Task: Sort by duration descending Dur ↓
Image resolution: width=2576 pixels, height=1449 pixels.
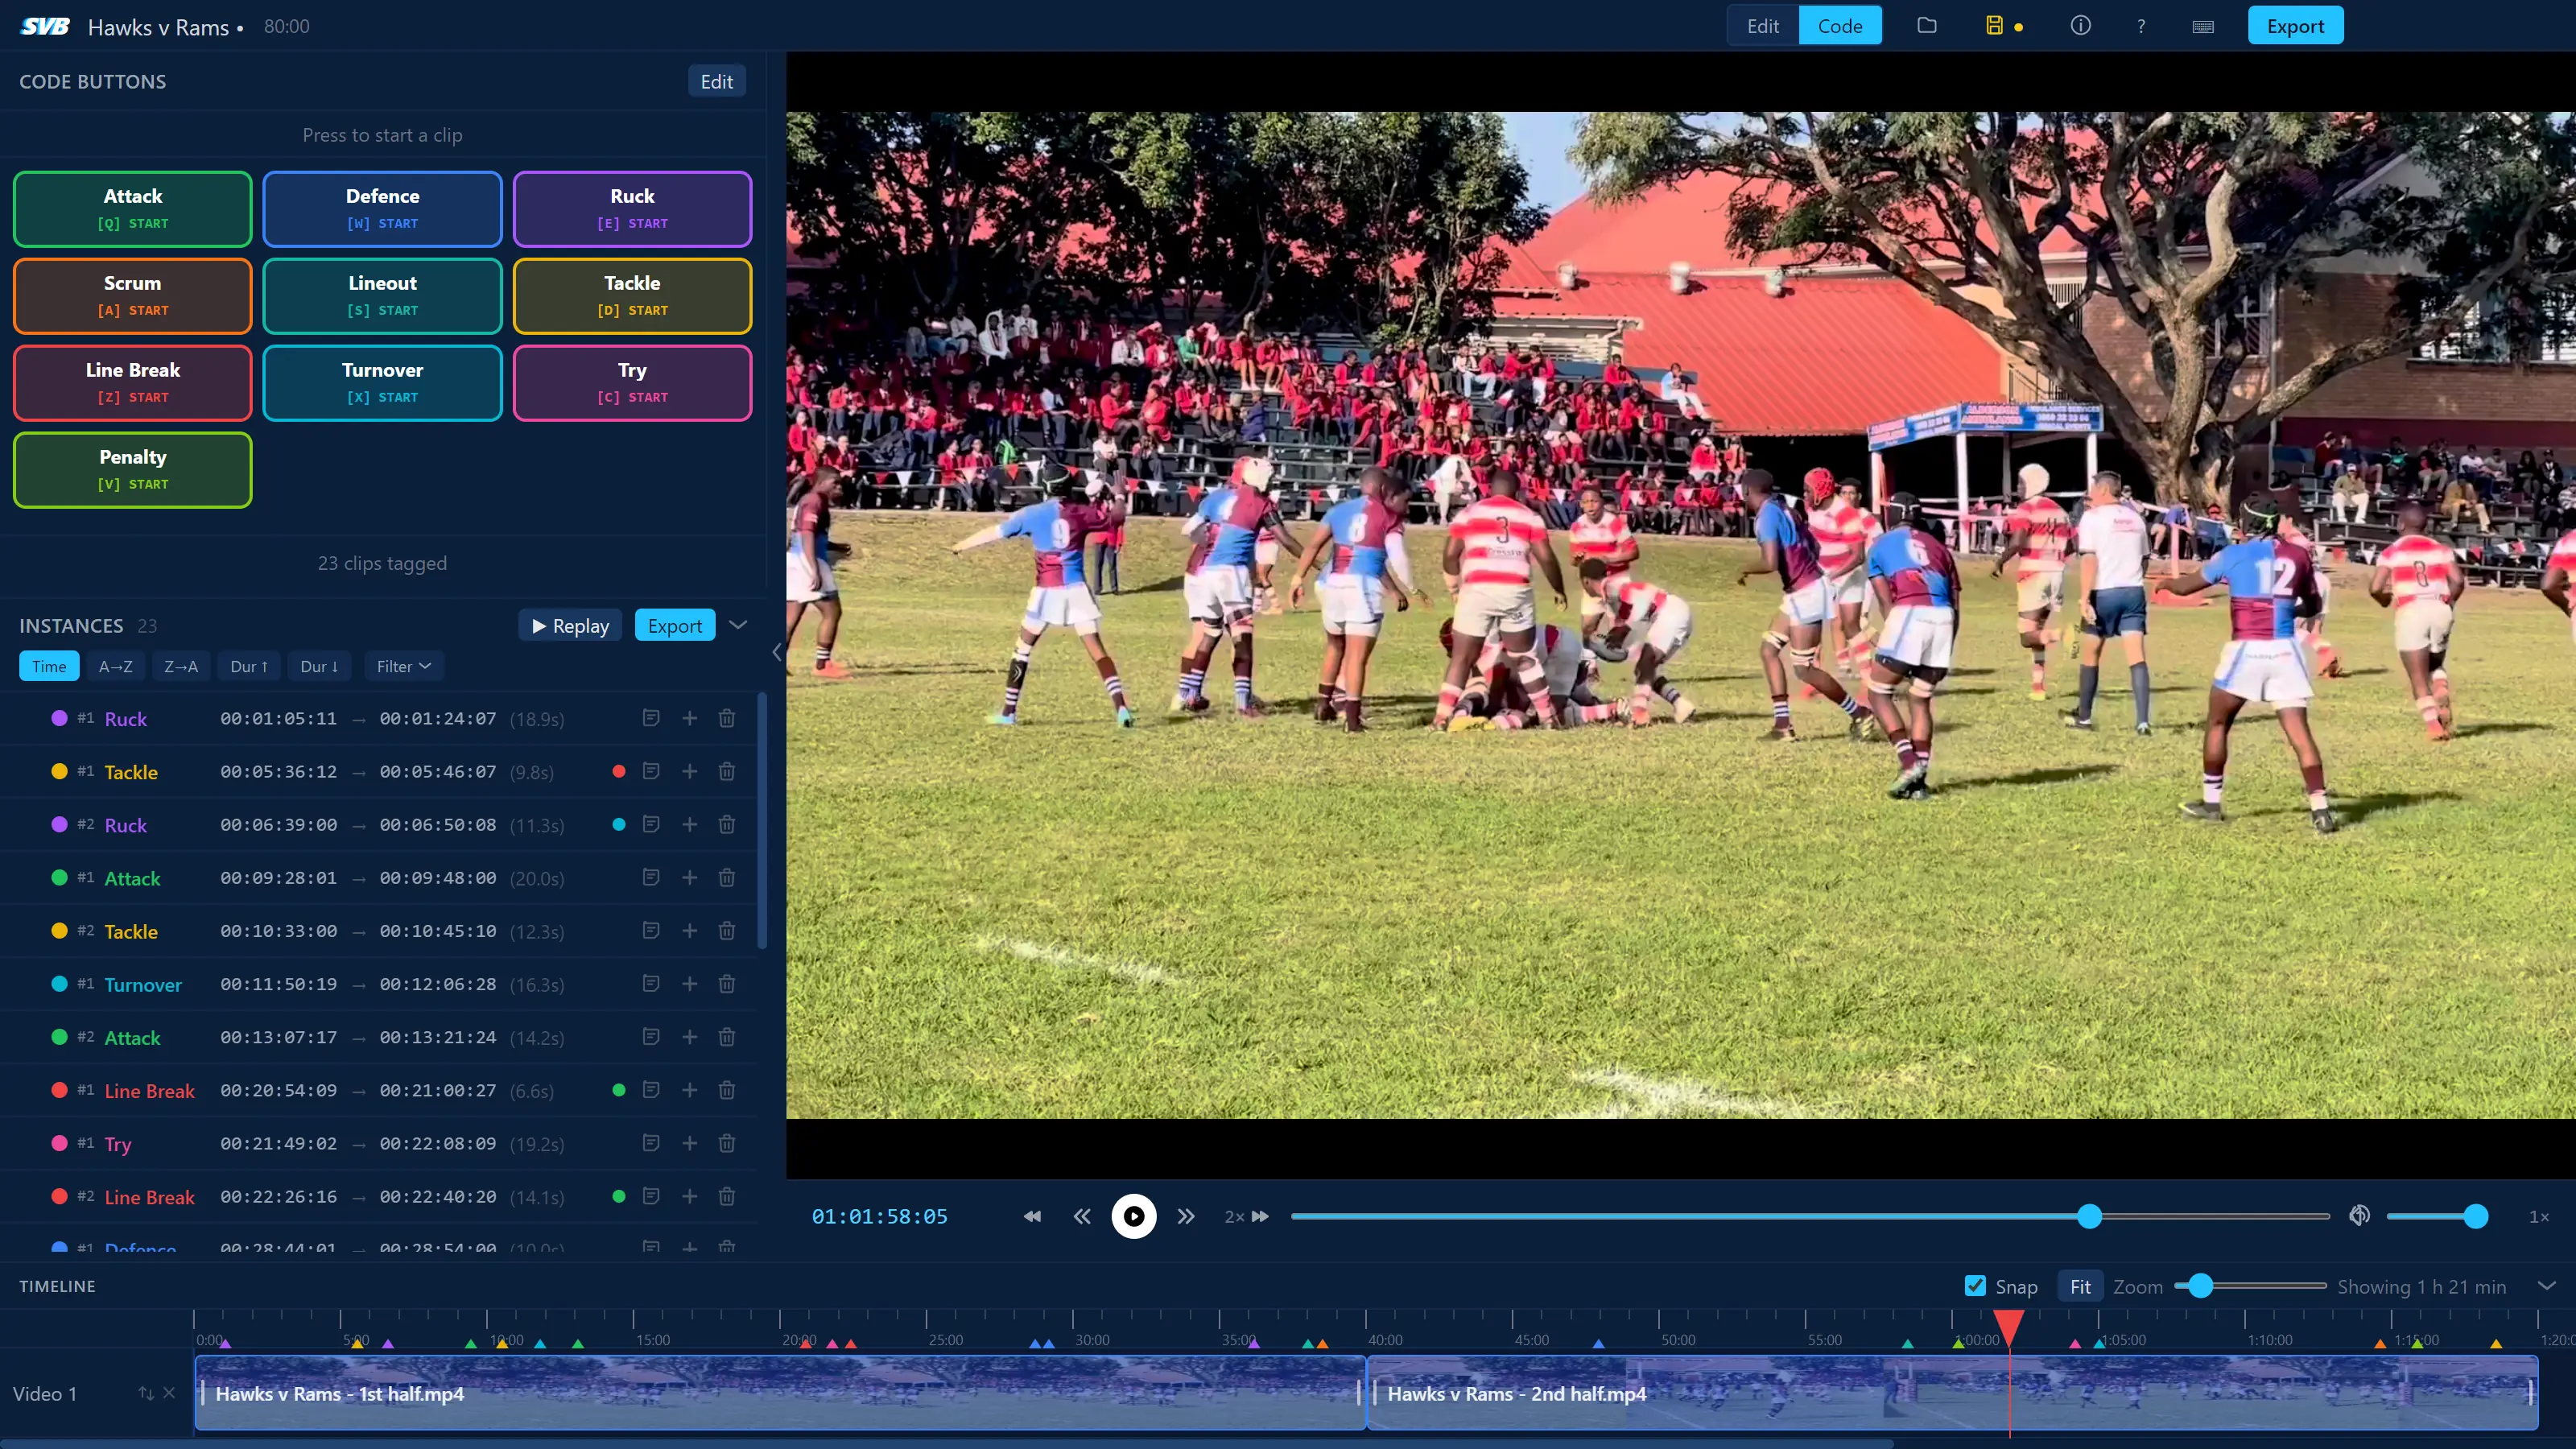Action: tap(319, 666)
